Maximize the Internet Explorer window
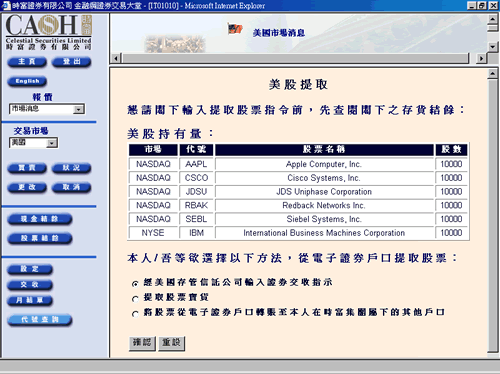Image resolution: width=500 pixels, height=374 pixels. (x=482, y=6)
